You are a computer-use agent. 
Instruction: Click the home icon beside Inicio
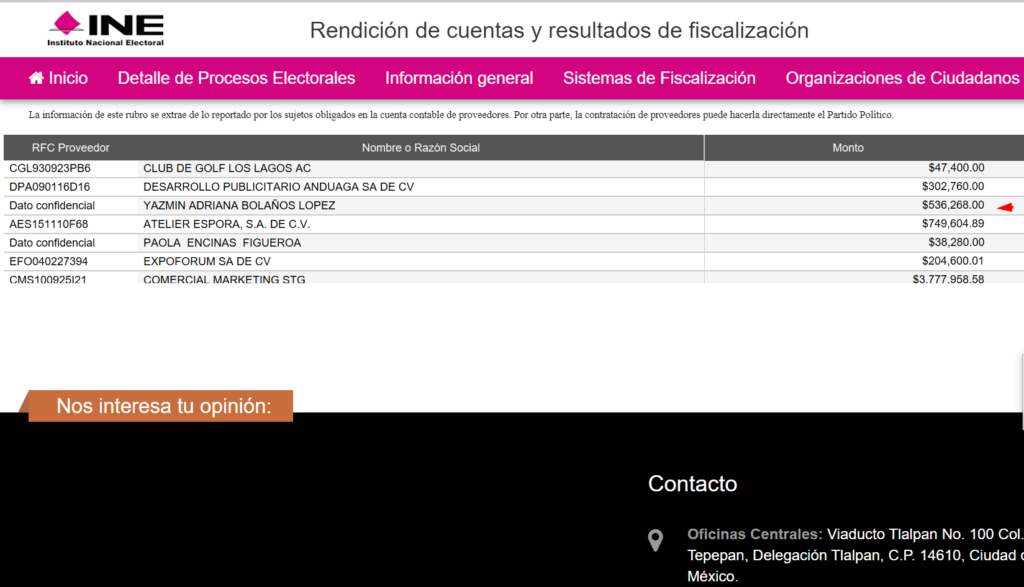tap(37, 78)
